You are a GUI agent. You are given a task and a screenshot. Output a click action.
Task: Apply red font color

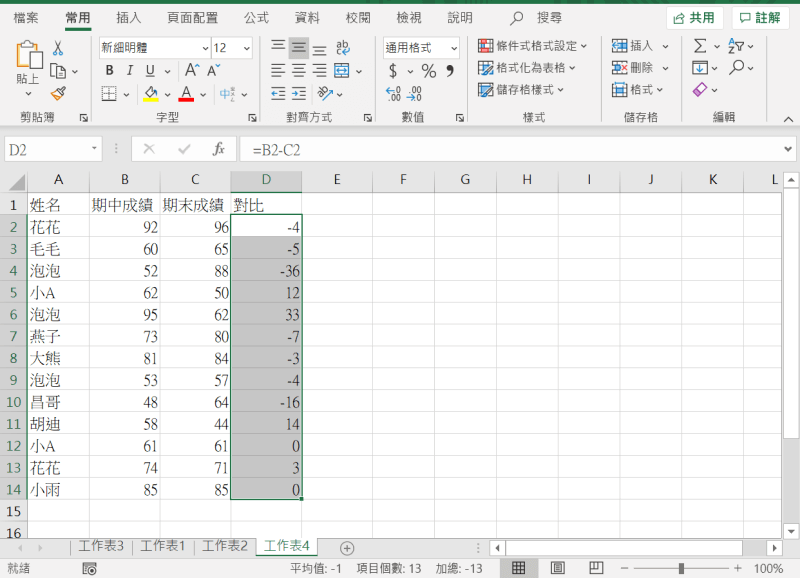pyautogui.click(x=186, y=94)
